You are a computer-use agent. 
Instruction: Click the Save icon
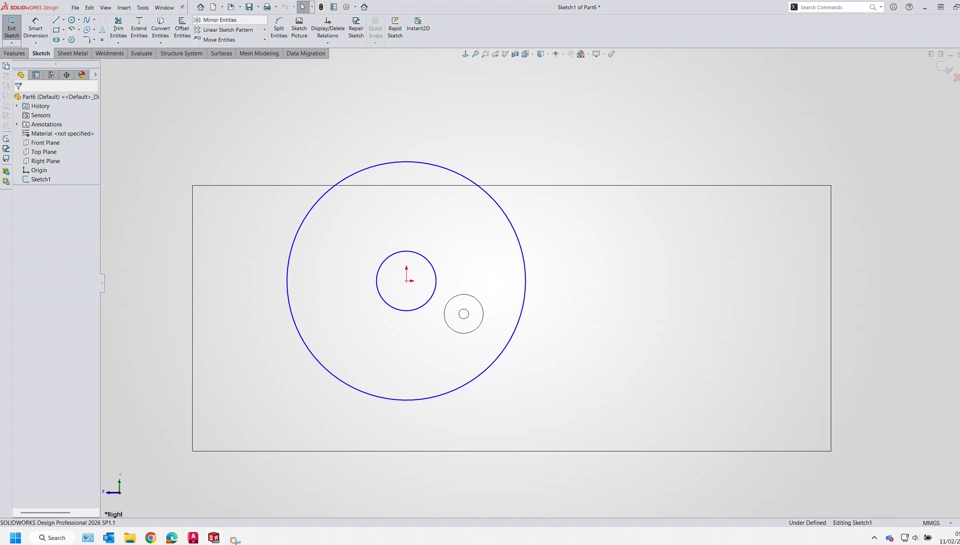249,7
